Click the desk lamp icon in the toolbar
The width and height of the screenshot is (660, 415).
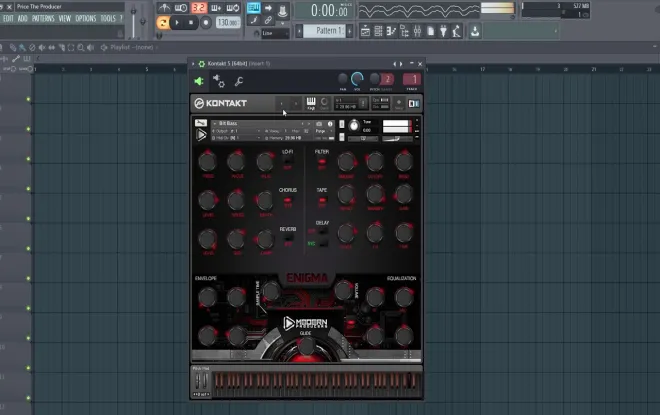point(457,31)
